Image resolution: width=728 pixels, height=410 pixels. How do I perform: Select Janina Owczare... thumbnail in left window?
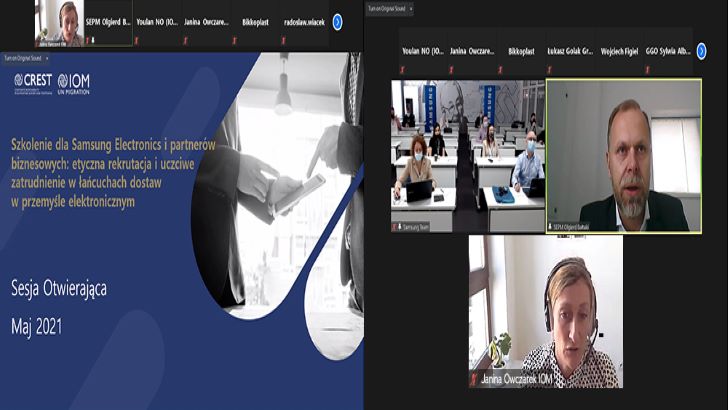pos(207,23)
